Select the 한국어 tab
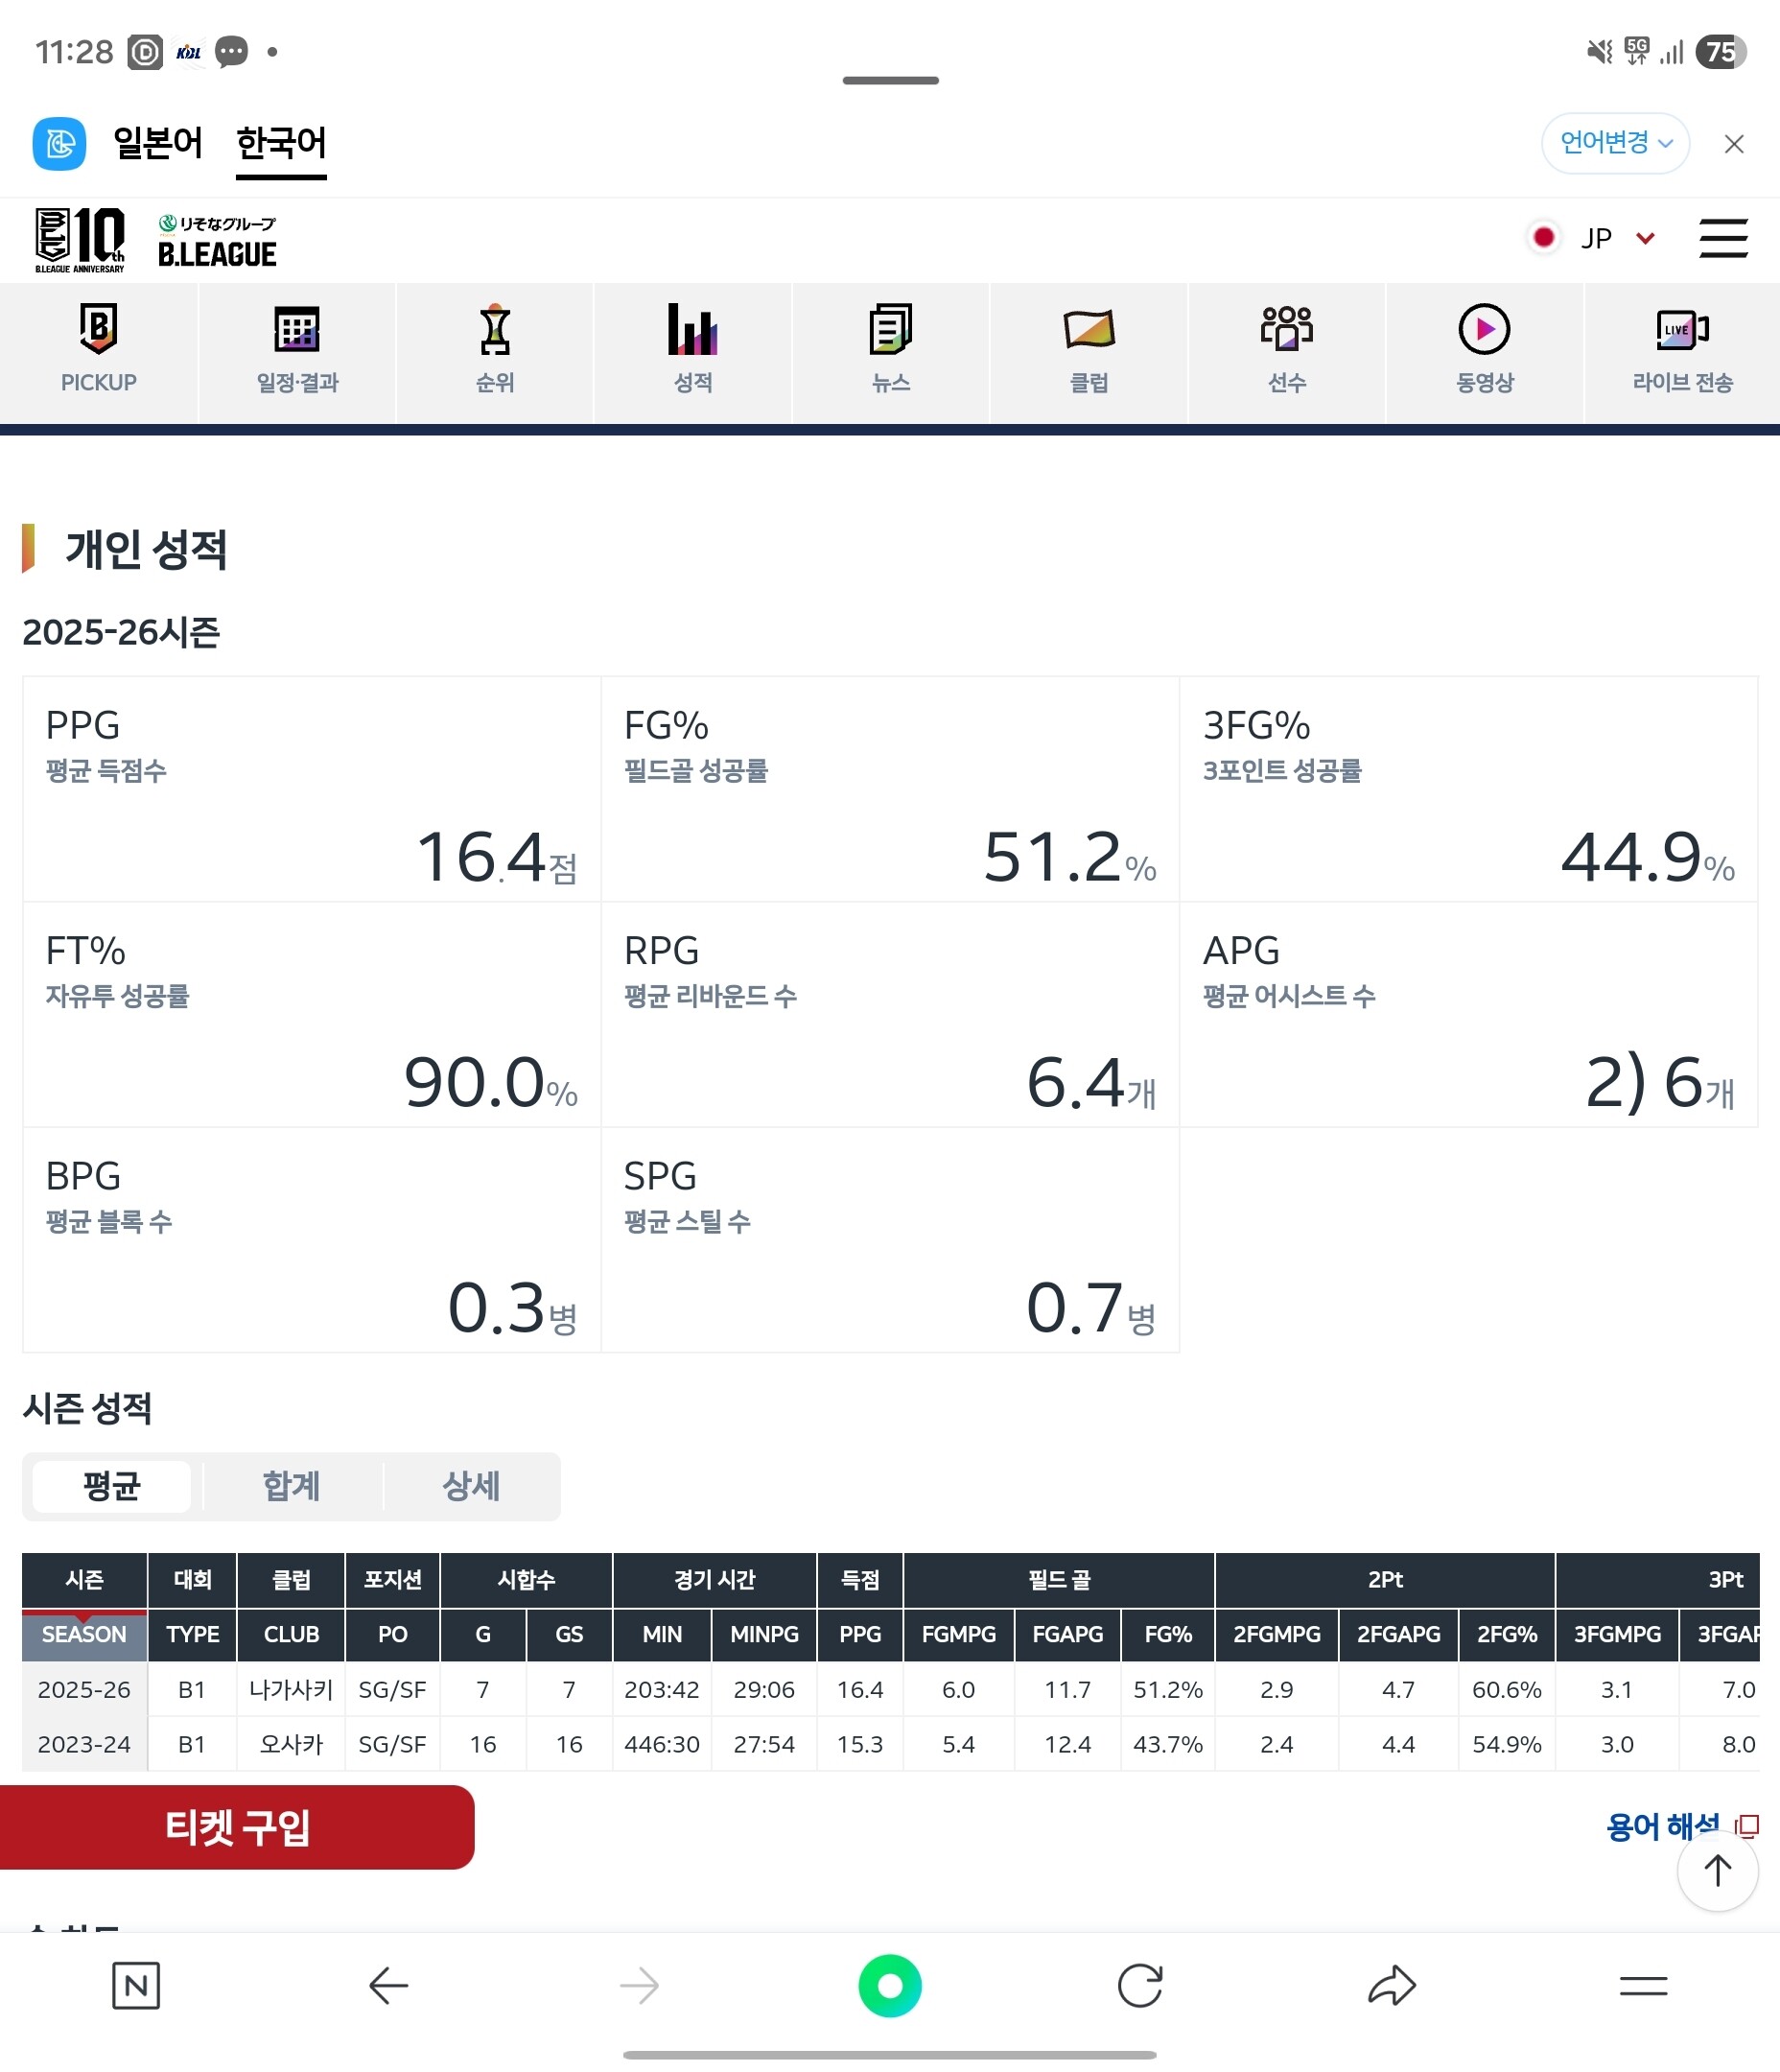The width and height of the screenshot is (1780, 2072). [281, 143]
